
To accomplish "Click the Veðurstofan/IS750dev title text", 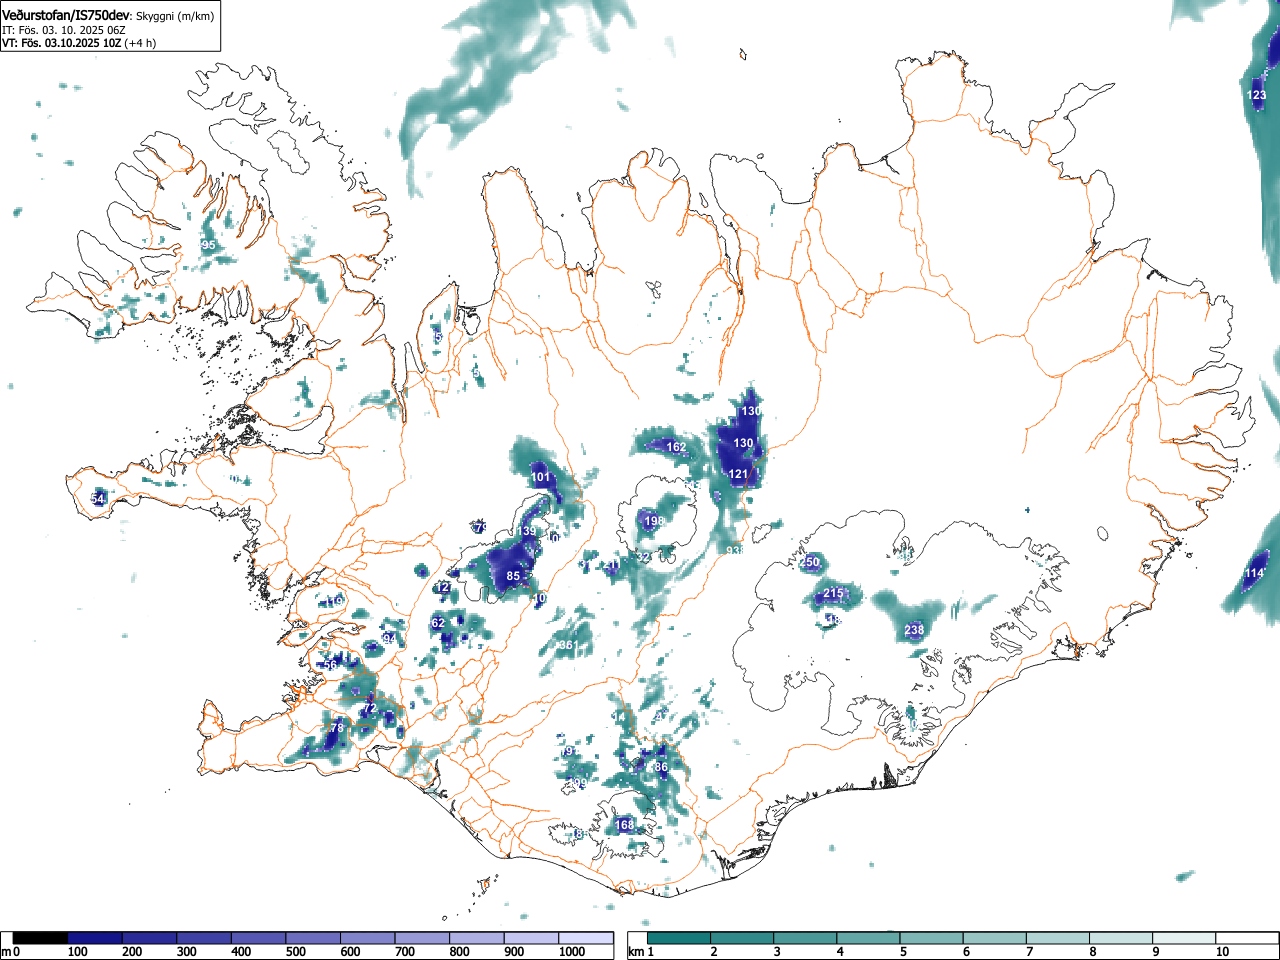I will tap(66, 16).
